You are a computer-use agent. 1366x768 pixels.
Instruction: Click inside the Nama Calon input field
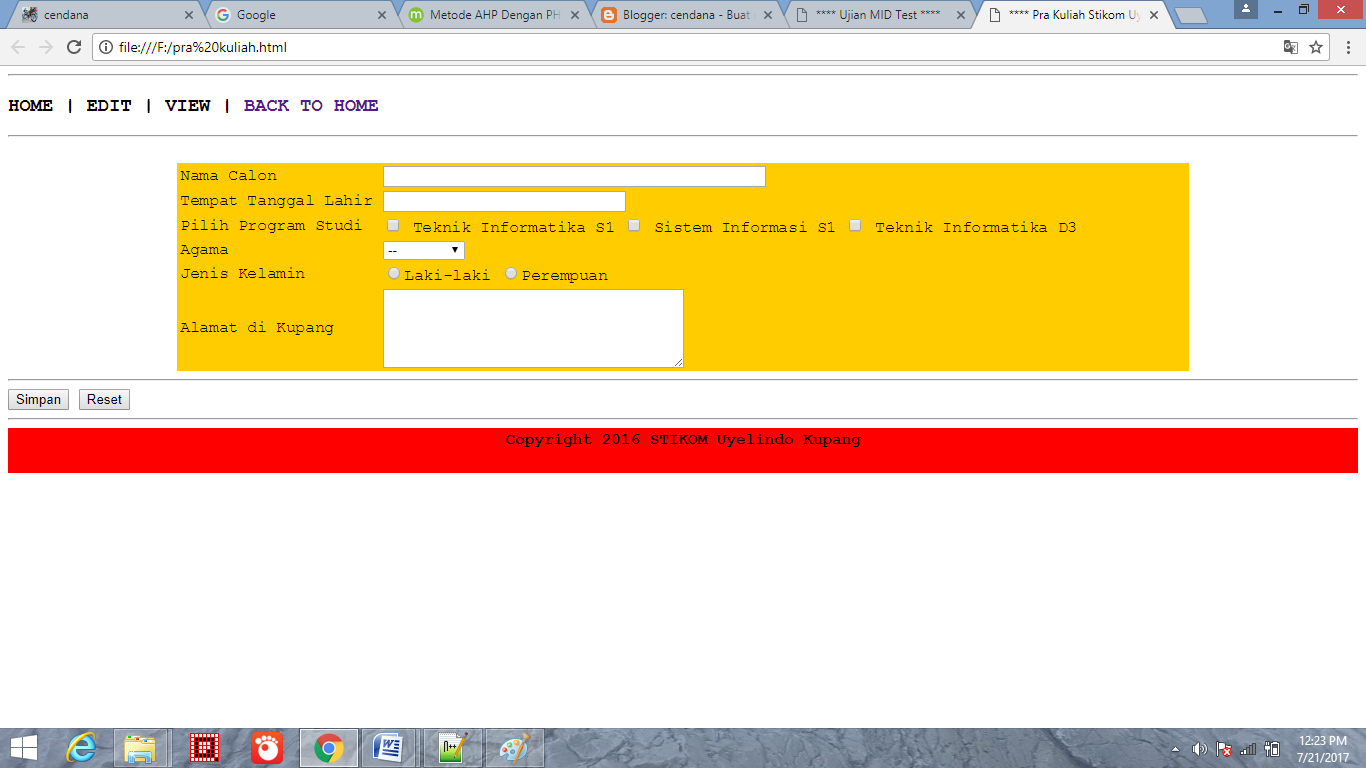(573, 175)
